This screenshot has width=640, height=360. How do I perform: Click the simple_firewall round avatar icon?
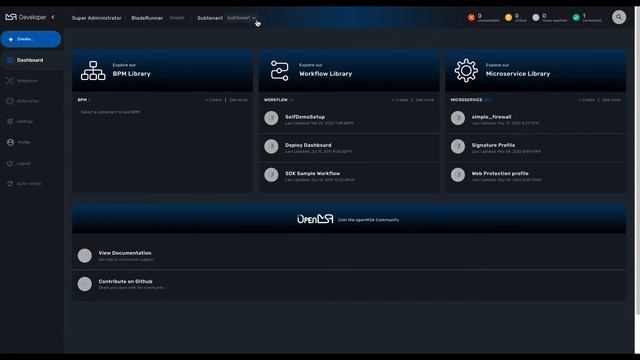pyautogui.click(x=458, y=118)
